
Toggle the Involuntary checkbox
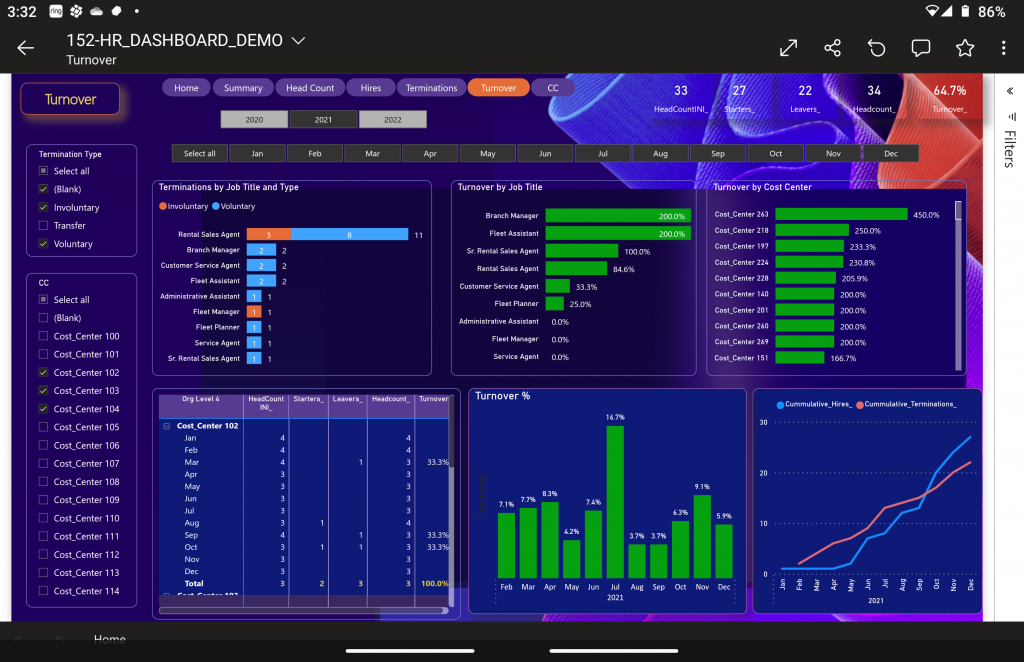tap(43, 208)
